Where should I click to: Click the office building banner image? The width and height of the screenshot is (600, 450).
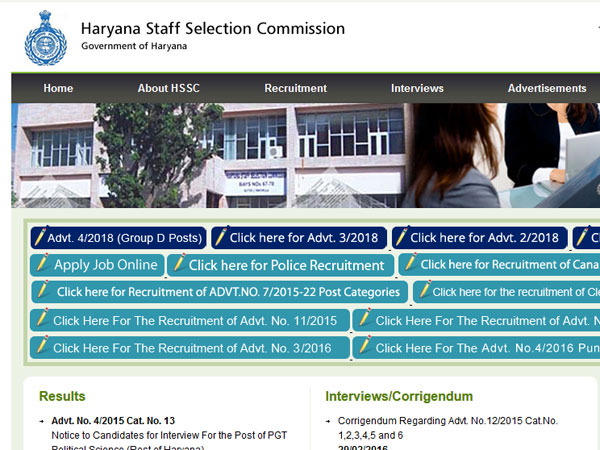coord(209,155)
